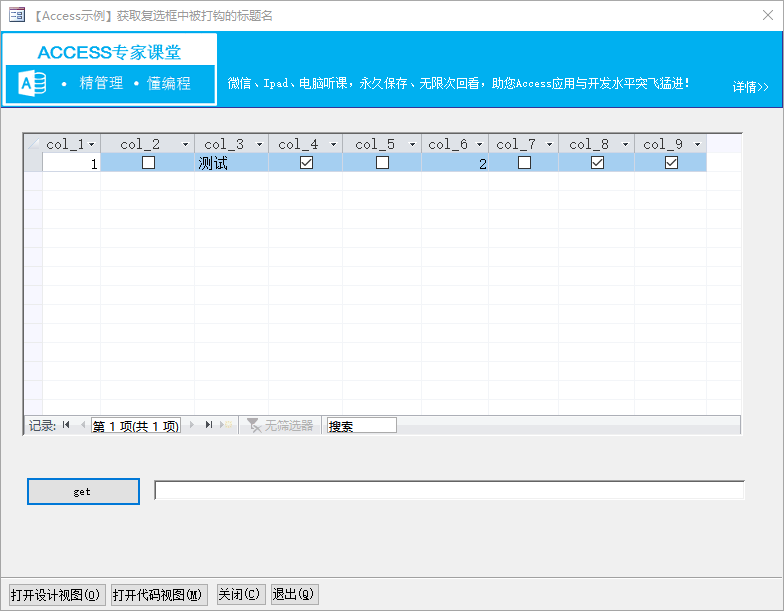Image resolution: width=784 pixels, height=611 pixels.
Task: Click the 无筛选器 filter indicator text
Action: [288, 426]
